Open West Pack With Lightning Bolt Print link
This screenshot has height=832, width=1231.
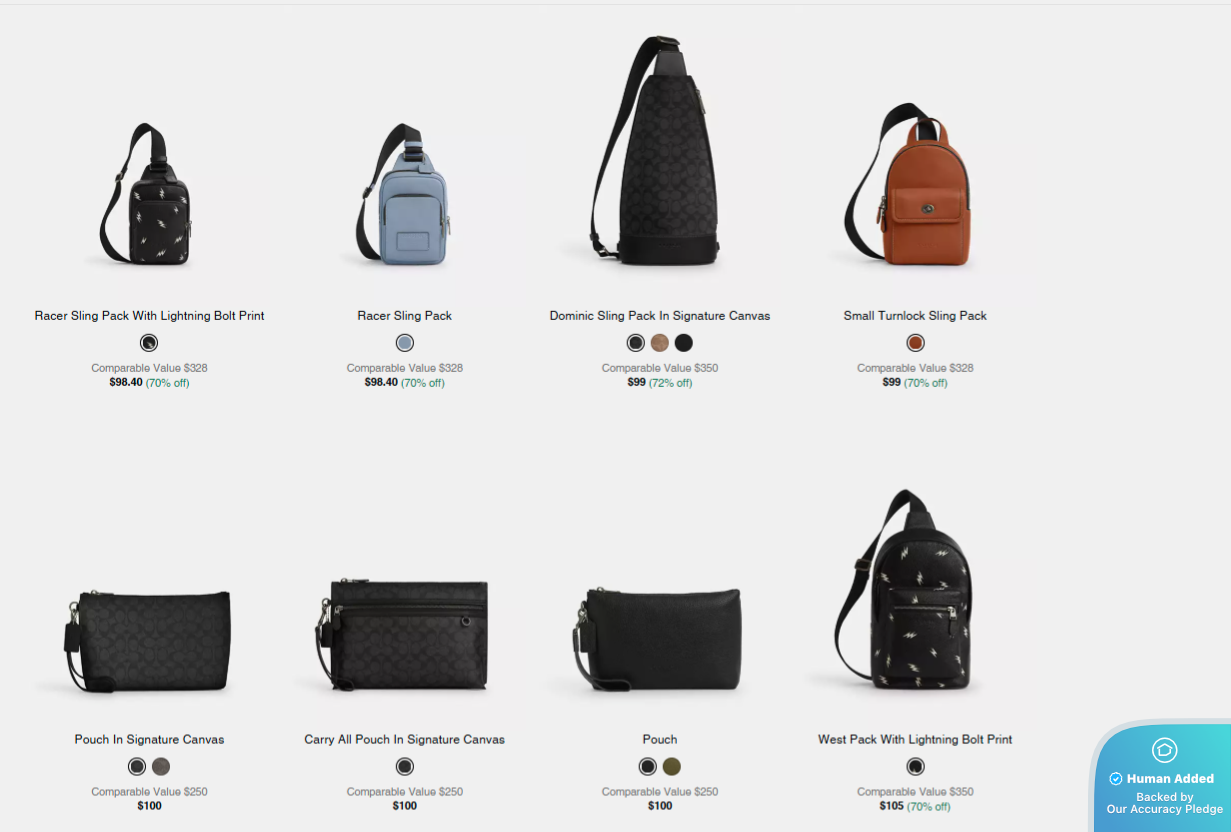pyautogui.click(x=915, y=740)
